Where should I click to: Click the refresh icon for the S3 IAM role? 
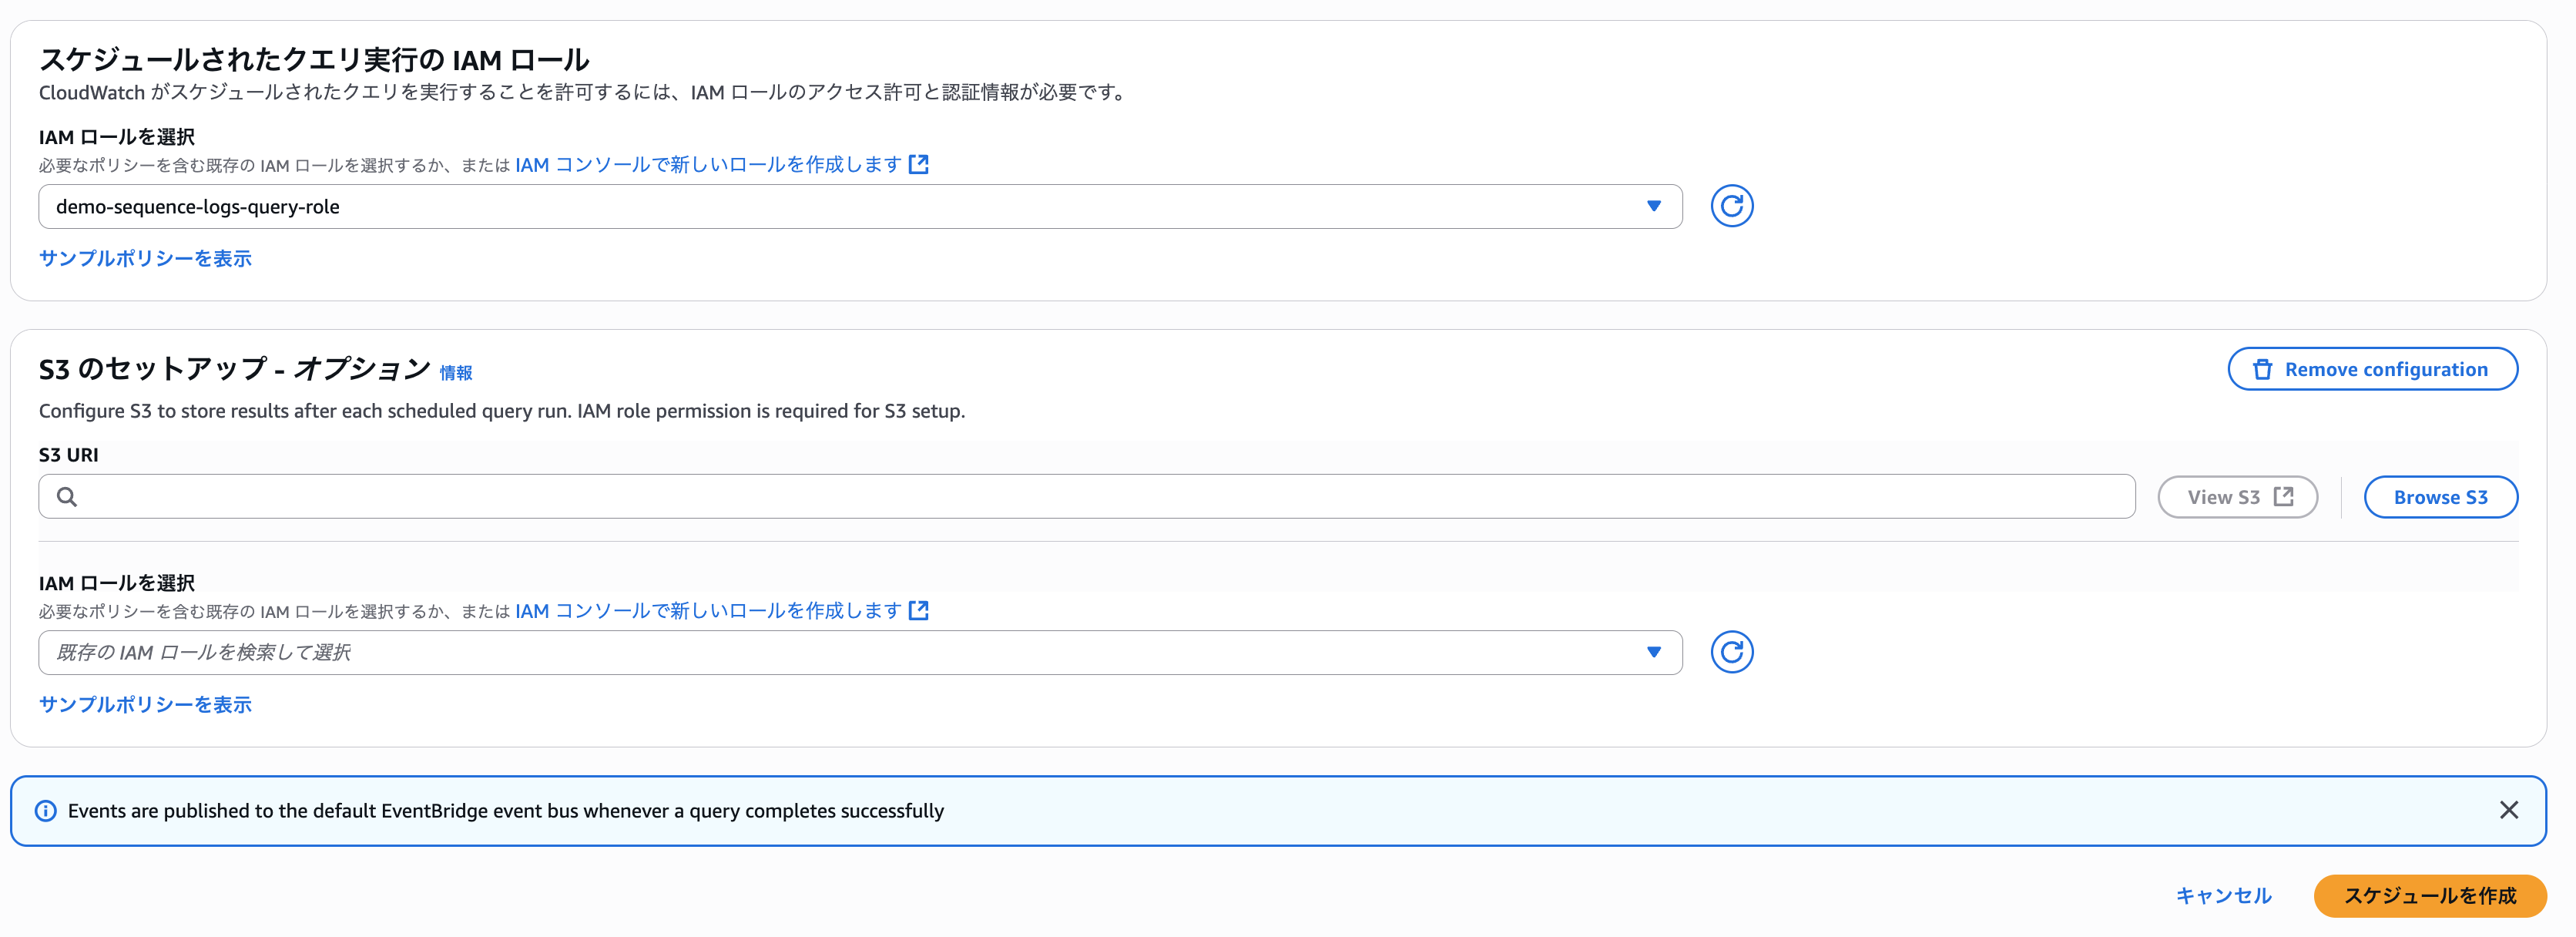[x=1733, y=652]
